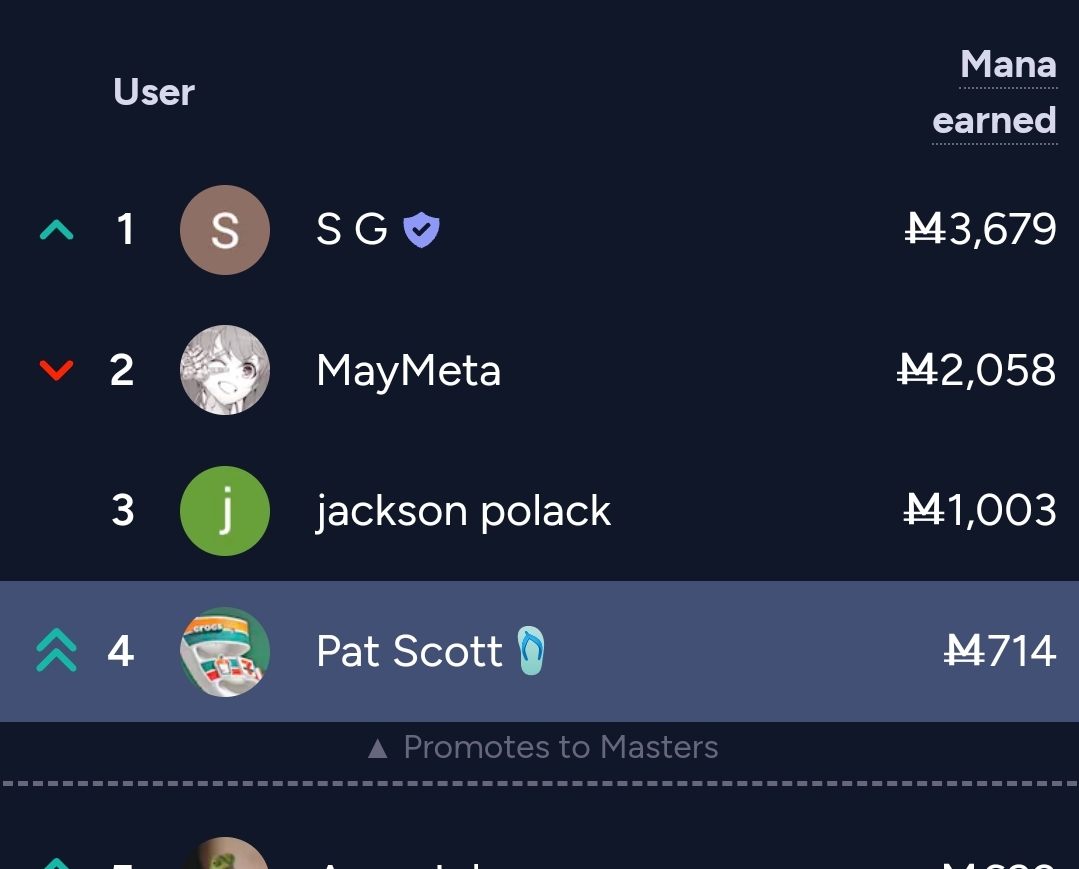This screenshot has height=869, width=1079.
Task: Click the green up arrow at rank 1
Action: coord(56,230)
